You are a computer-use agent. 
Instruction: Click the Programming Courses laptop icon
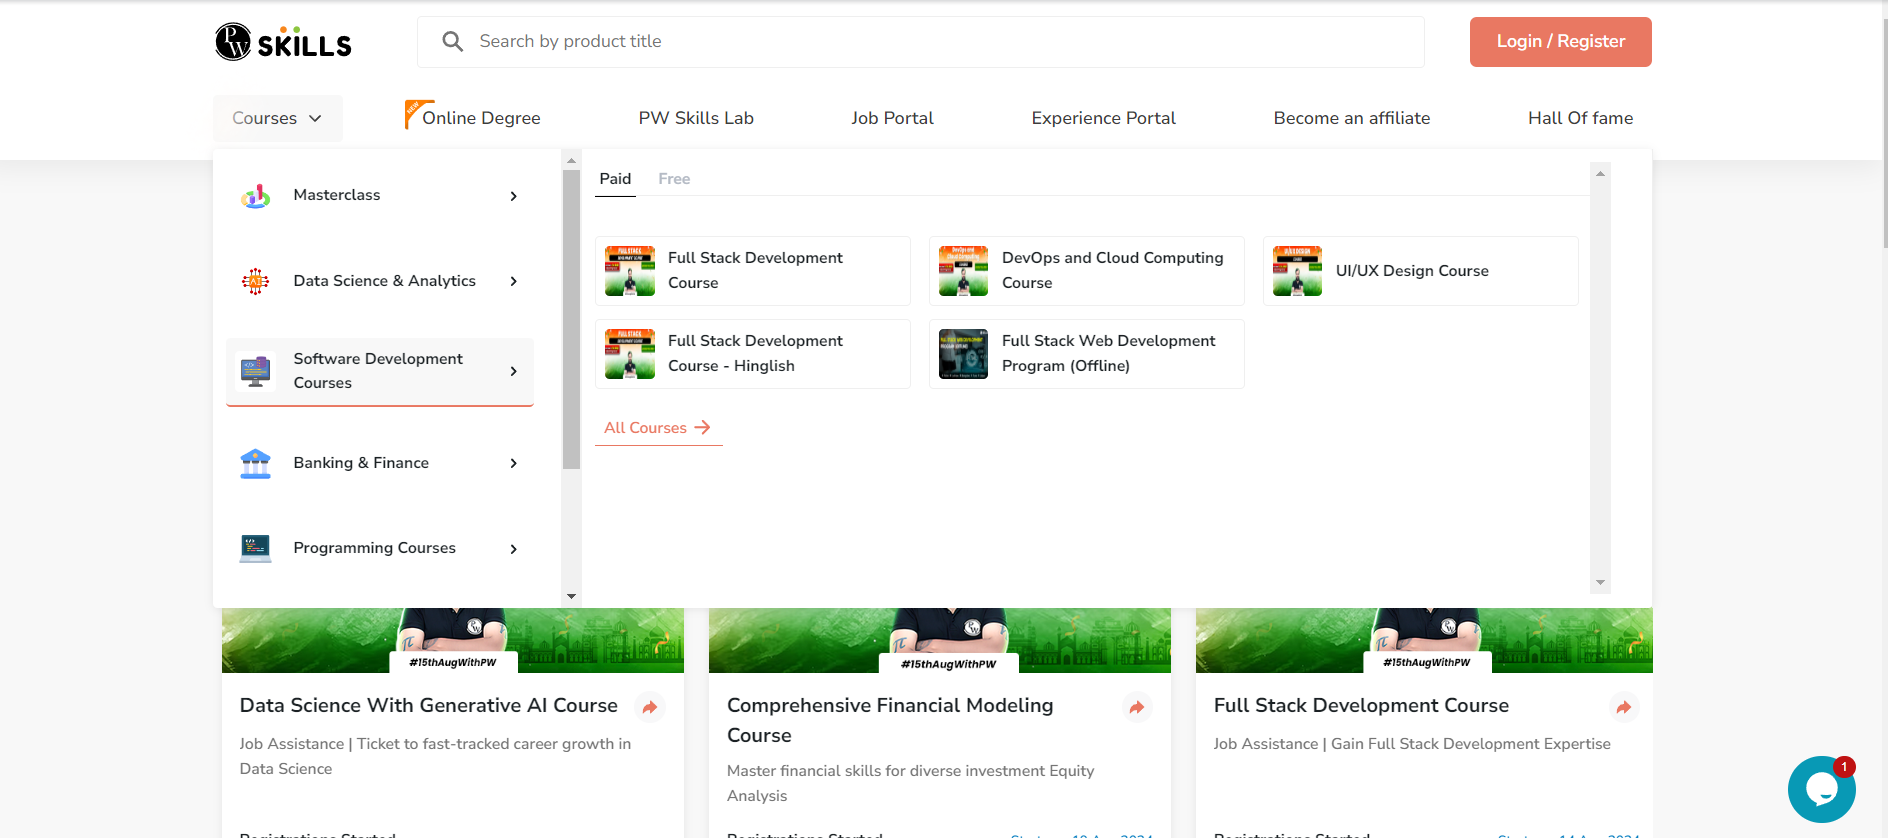click(x=256, y=548)
